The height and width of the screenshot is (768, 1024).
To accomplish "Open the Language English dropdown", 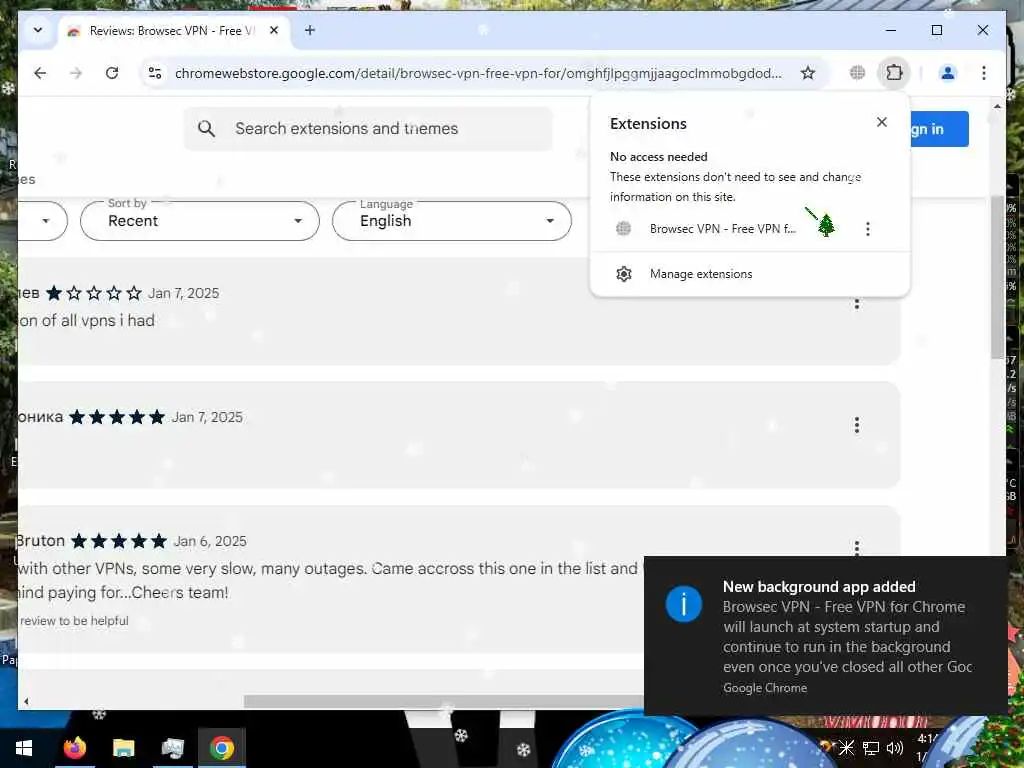I will (x=452, y=221).
